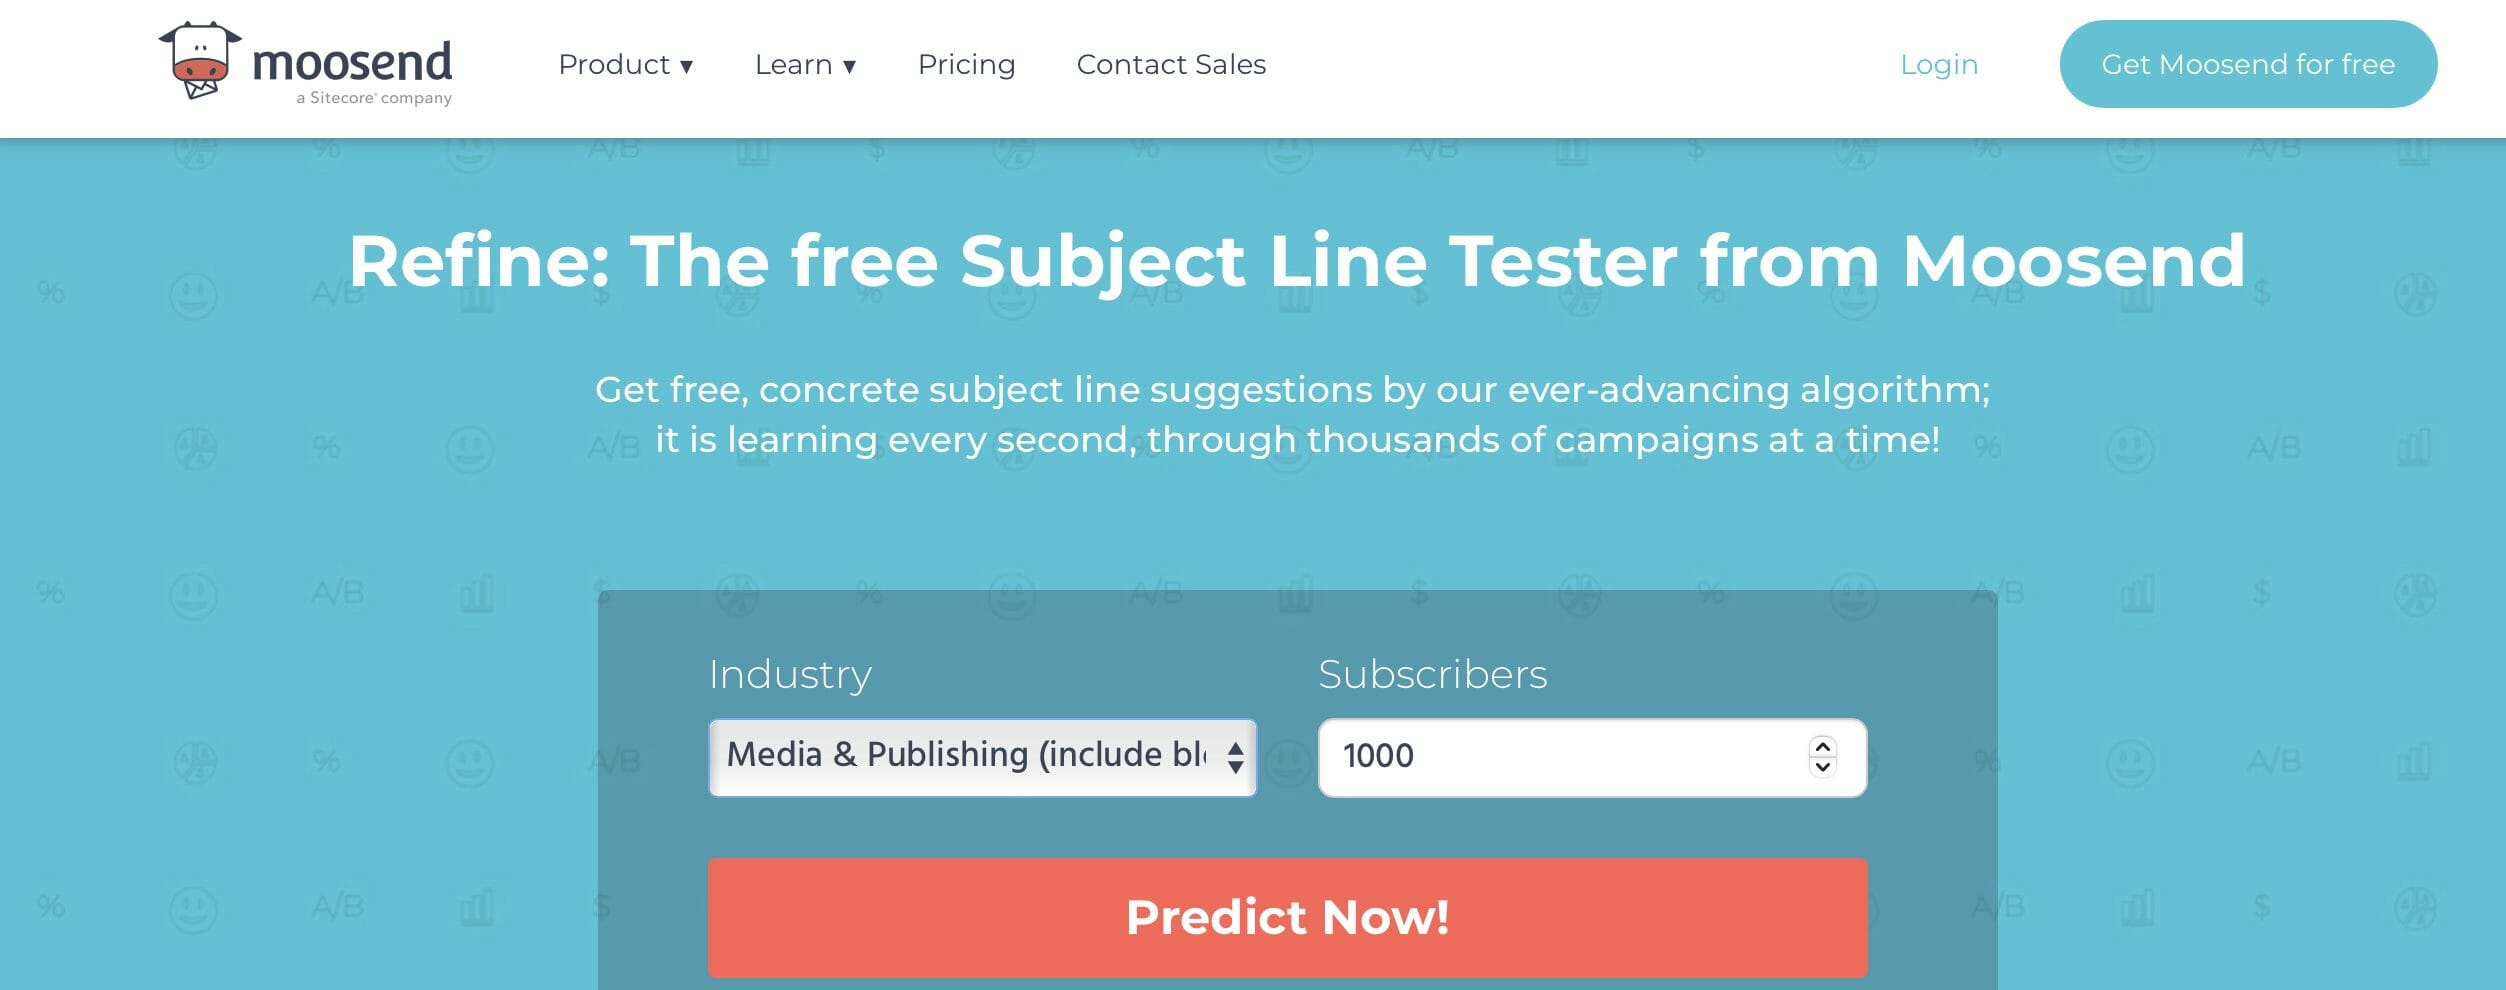The image size is (2506, 990).
Task: Decrease Subscribers with the down stepper arrow
Action: click(x=1823, y=767)
